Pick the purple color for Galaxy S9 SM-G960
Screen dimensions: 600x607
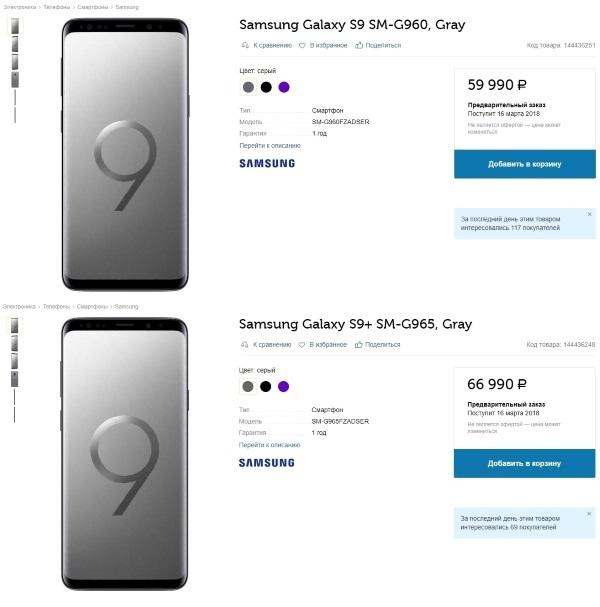point(284,87)
